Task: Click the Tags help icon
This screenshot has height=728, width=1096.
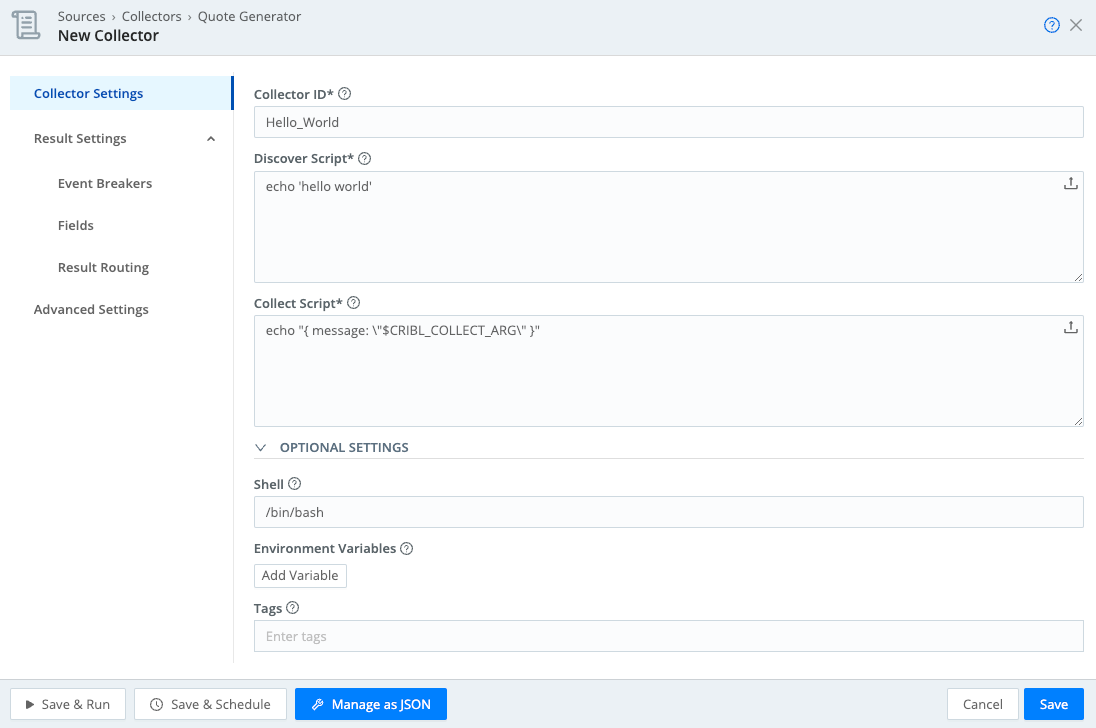Action: coord(292,608)
